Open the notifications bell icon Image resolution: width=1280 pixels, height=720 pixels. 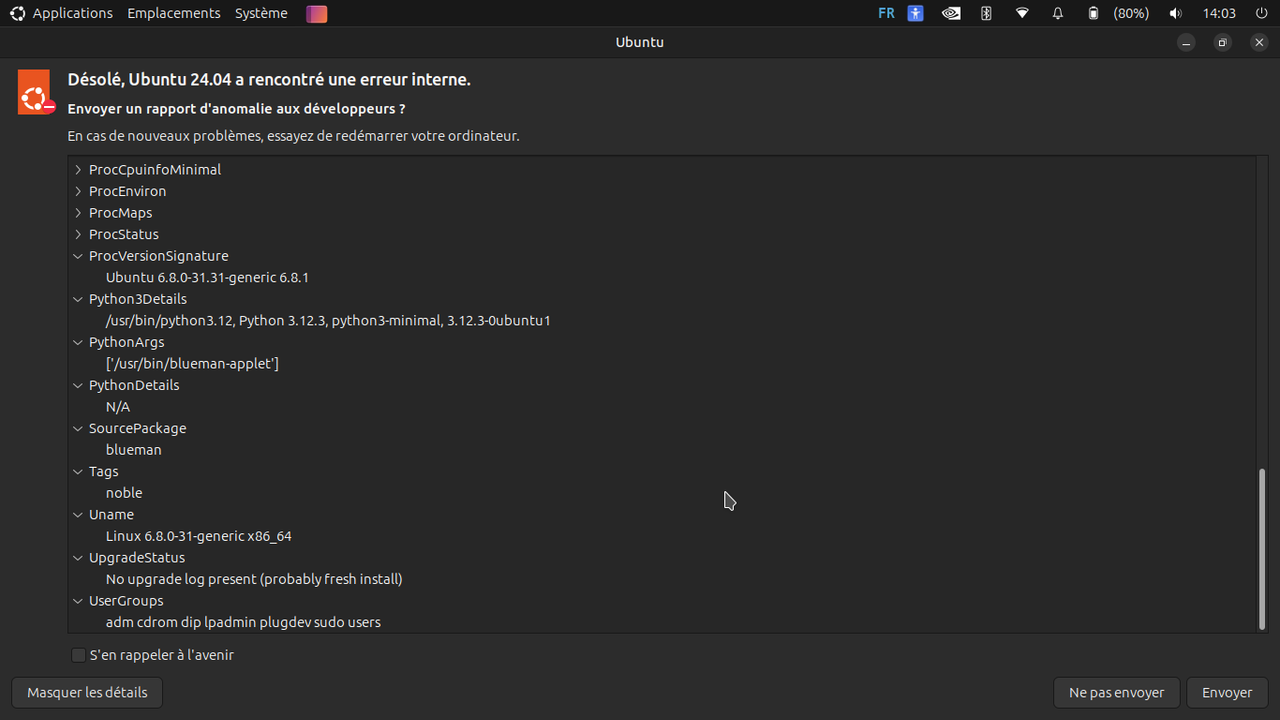[x=1058, y=13]
